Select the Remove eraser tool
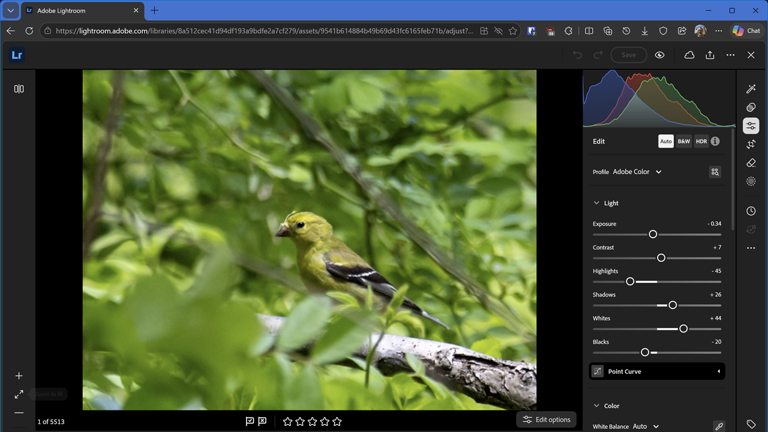768x432 pixels. 751,163
